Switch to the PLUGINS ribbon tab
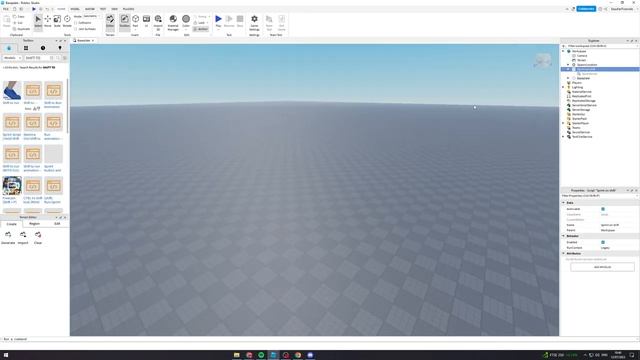Image resolution: width=640 pixels, height=360 pixels. pyautogui.click(x=129, y=9)
